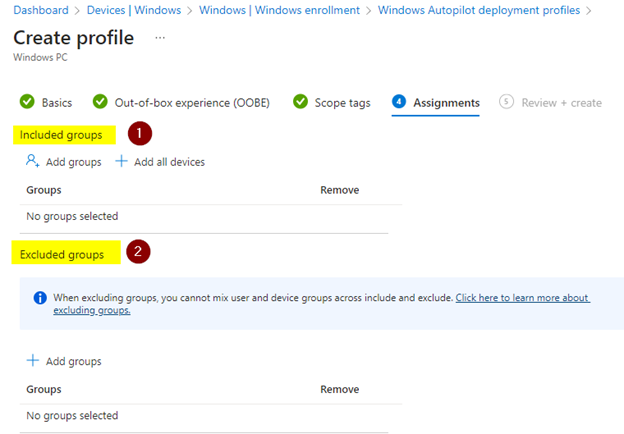Click the plus icon for Add all devices

pos(122,162)
